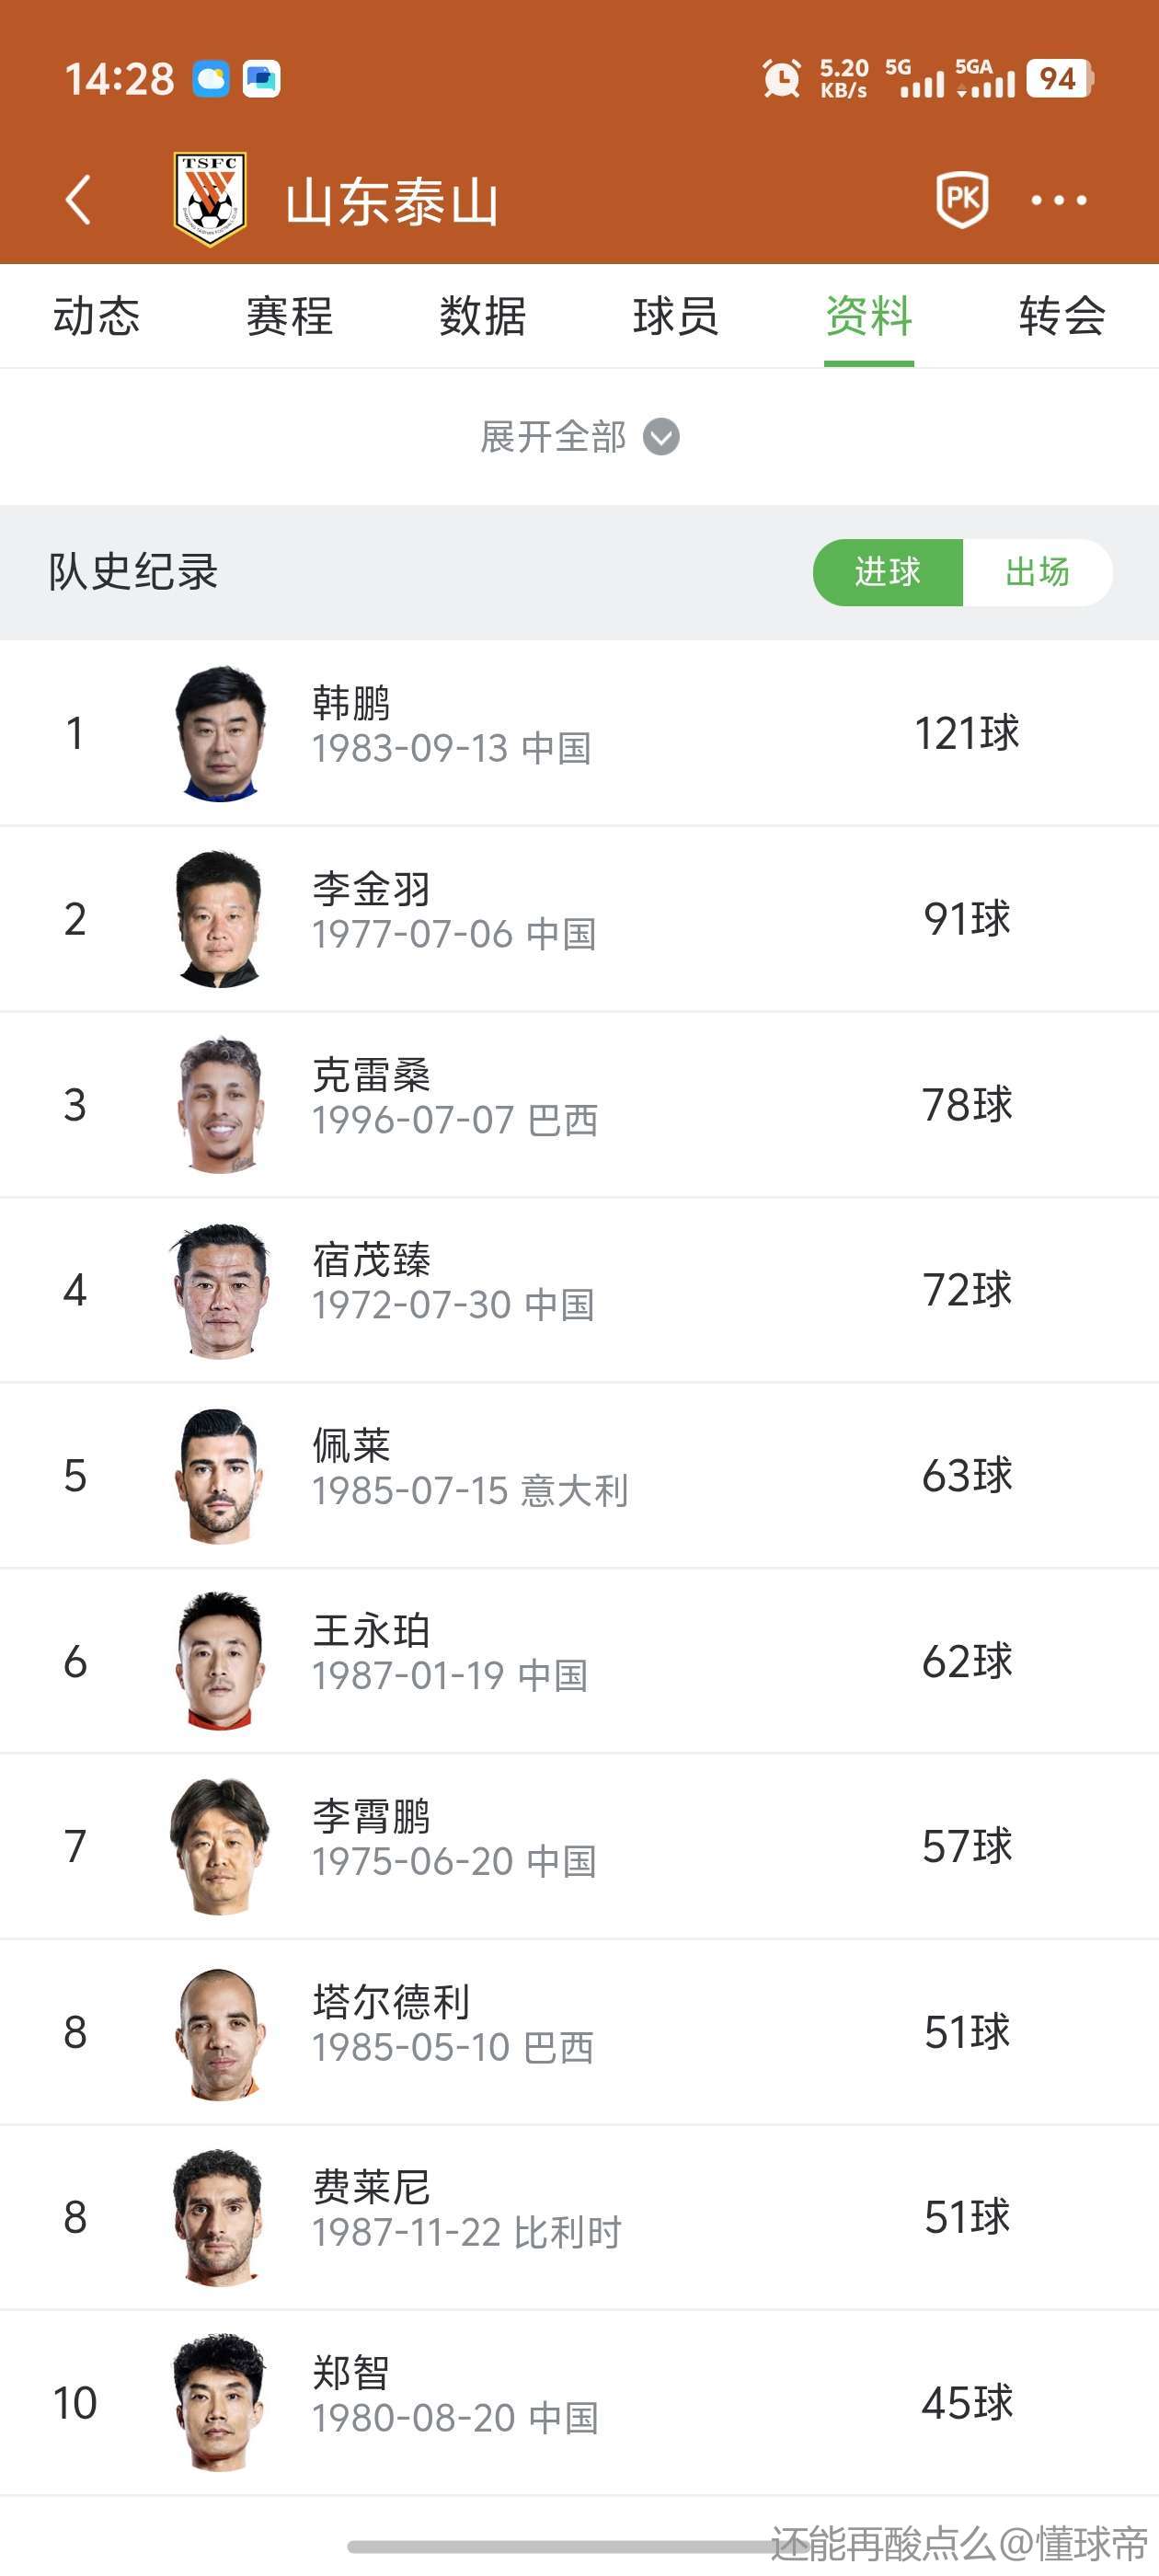Tap the Shandong Taishan club crest
The image size is (1159, 2576).
[x=210, y=198]
